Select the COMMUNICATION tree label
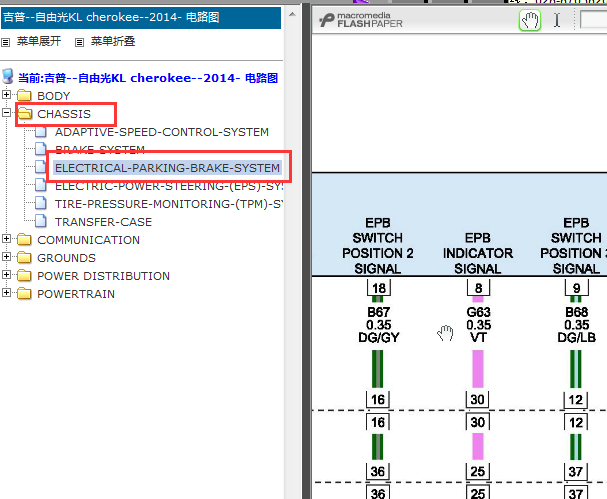The height and width of the screenshot is (499, 607). coord(89,240)
